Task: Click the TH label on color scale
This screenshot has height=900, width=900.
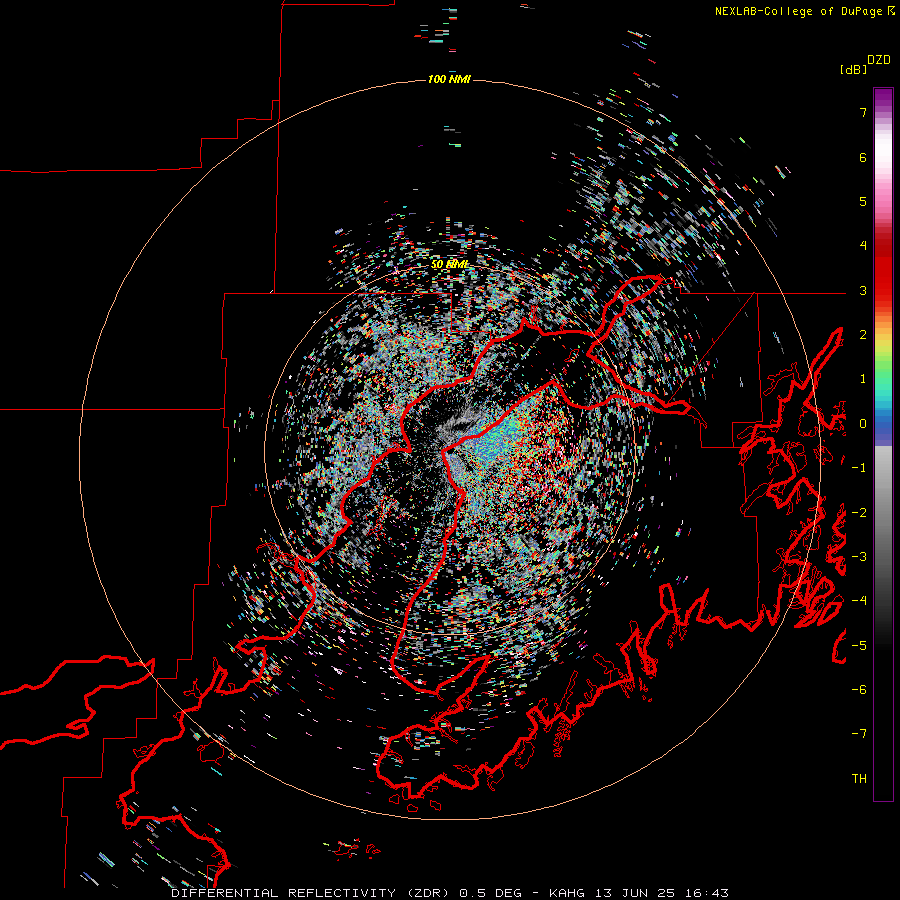Action: click(859, 779)
